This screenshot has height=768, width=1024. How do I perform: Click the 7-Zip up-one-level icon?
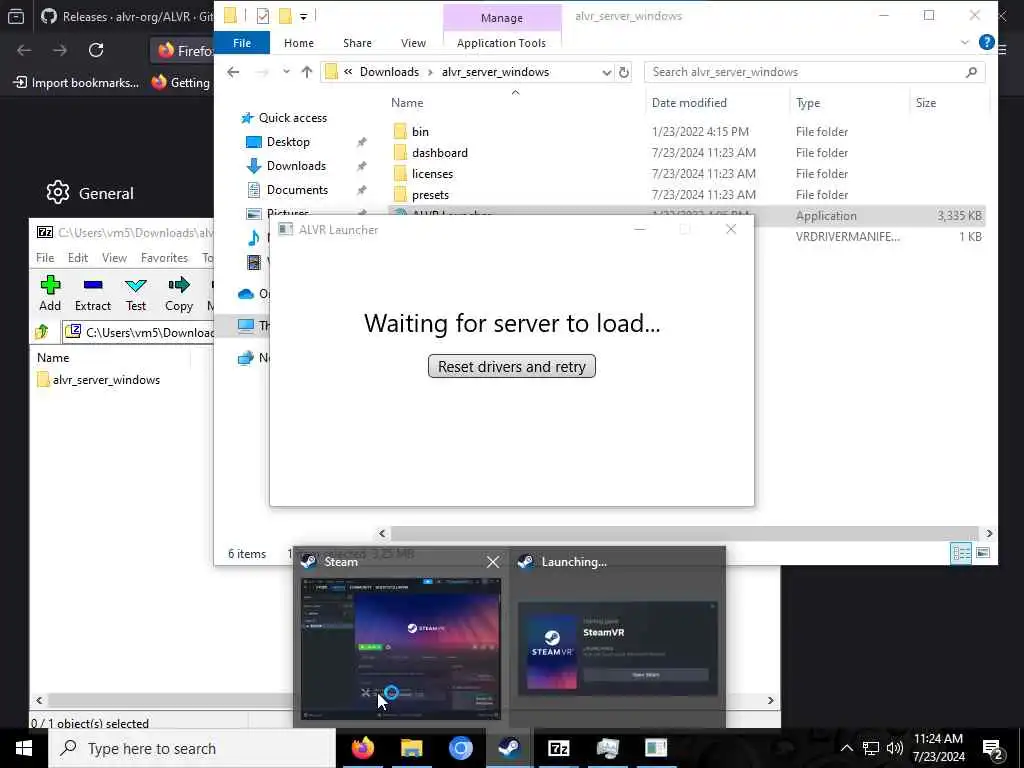[x=42, y=332]
